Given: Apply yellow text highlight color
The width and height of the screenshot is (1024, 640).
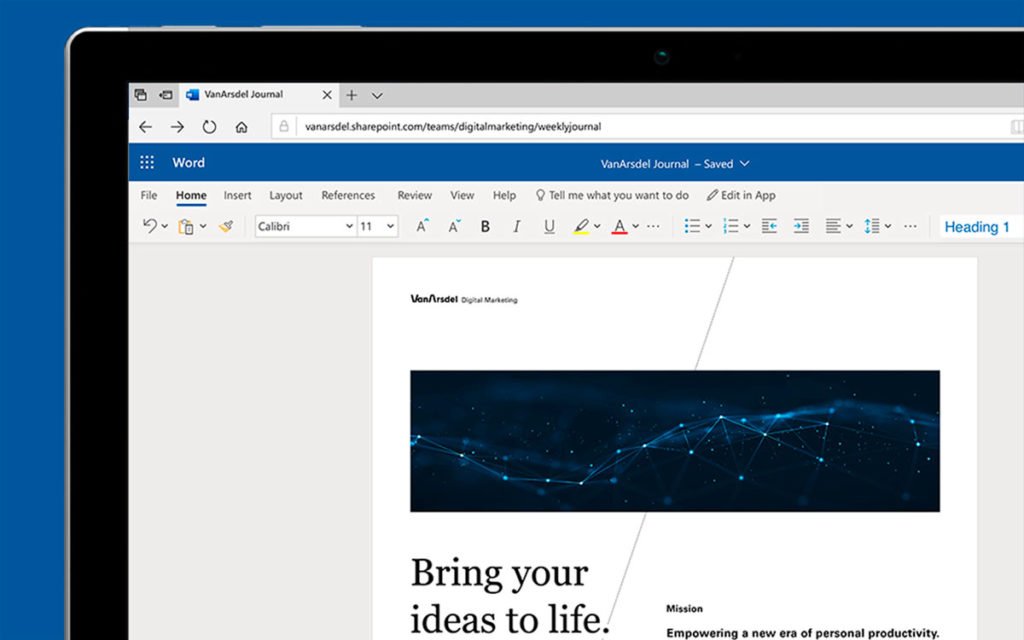Looking at the screenshot, I should (x=581, y=227).
